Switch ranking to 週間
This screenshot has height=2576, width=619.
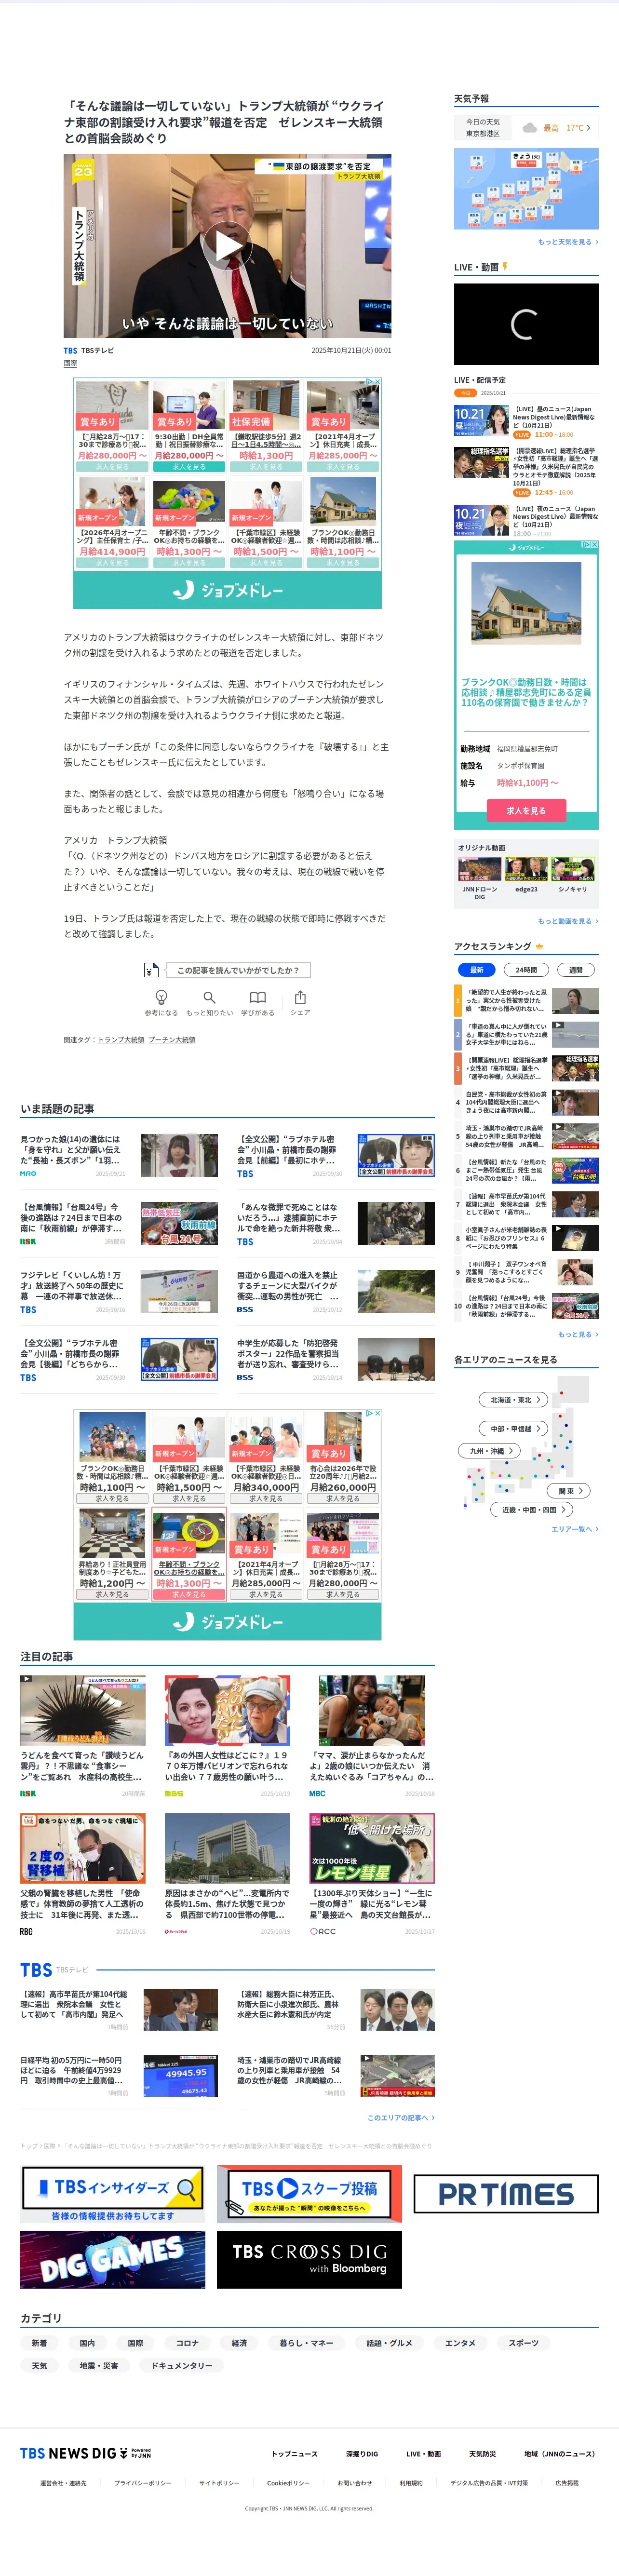(x=575, y=969)
